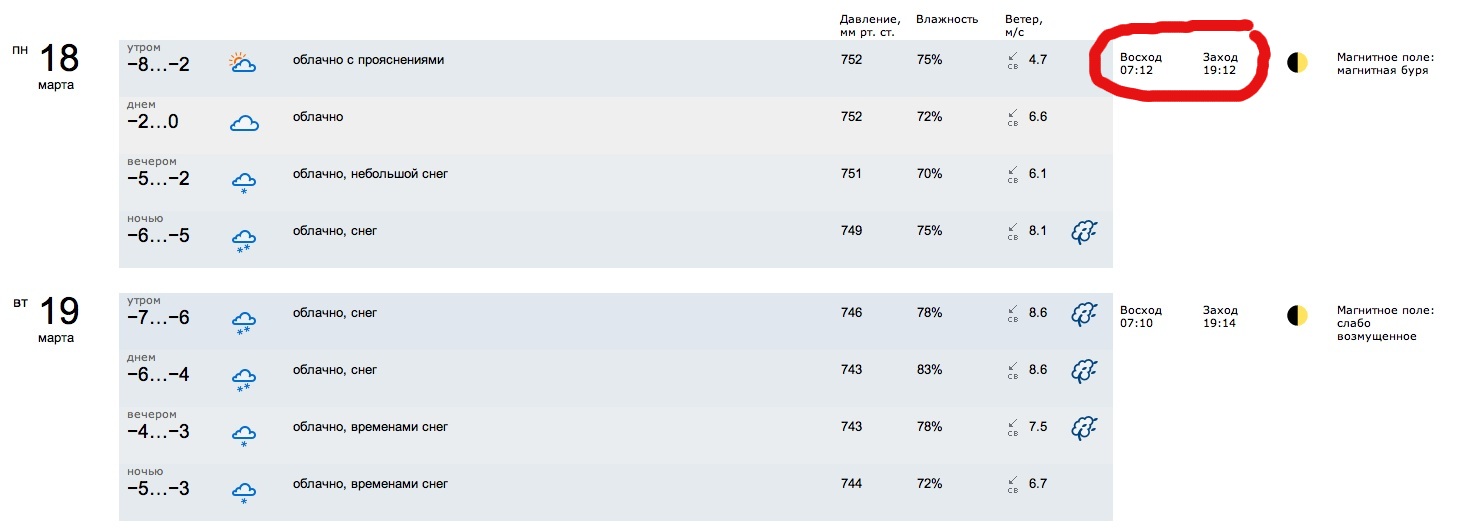Screen dimensions: 1459x531
Task: Click the partly sunny icon for March 18 morning
Action: tap(242, 62)
